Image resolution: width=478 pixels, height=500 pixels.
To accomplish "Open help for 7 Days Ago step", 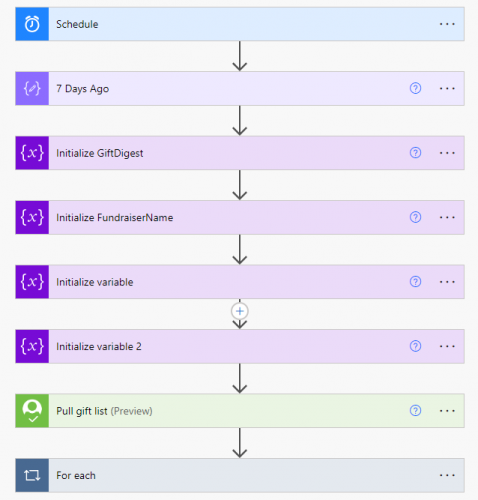I will click(415, 88).
